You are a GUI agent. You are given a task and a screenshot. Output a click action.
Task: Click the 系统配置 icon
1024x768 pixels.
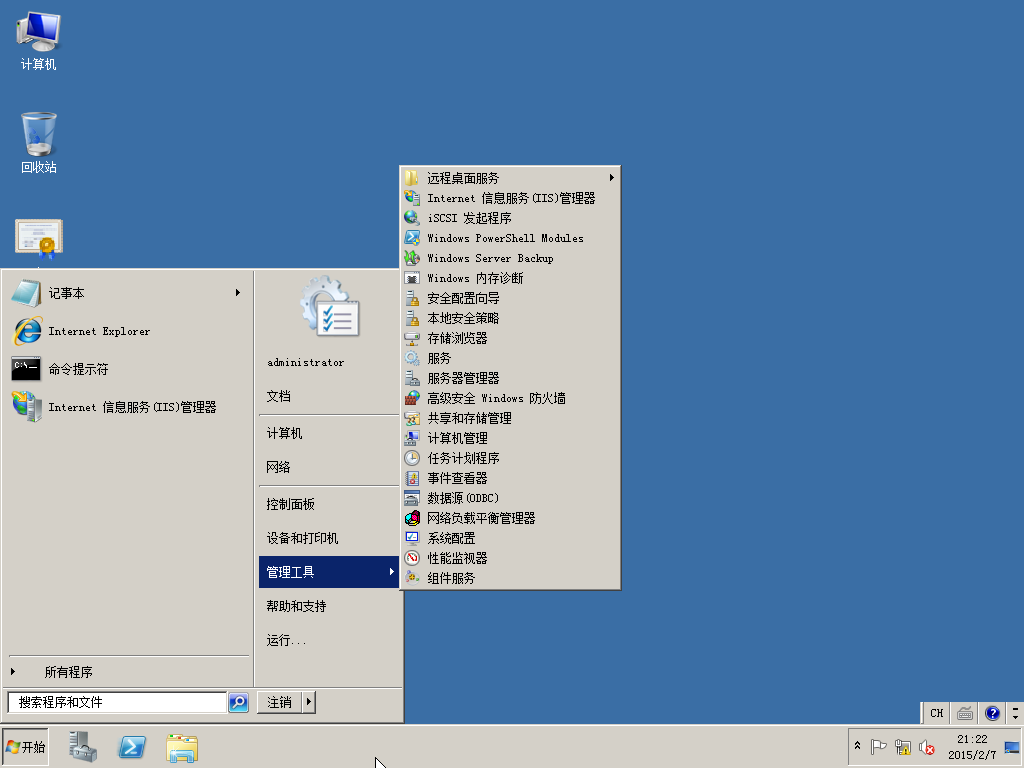[411, 538]
